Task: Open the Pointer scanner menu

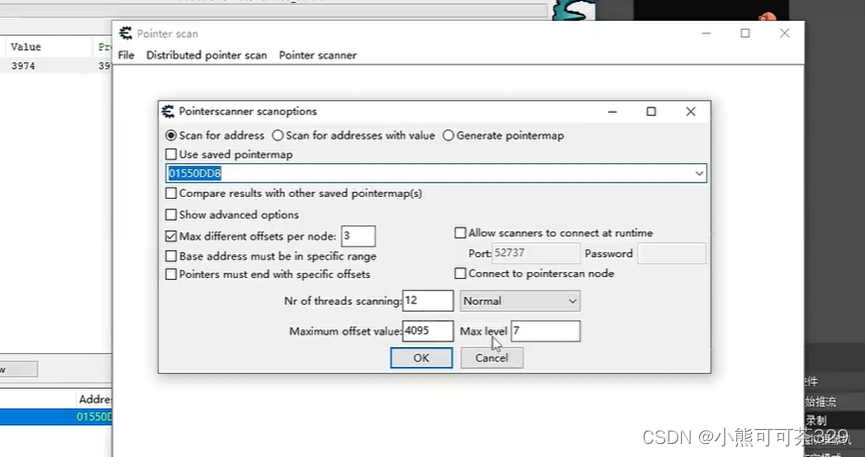Action: pos(318,55)
